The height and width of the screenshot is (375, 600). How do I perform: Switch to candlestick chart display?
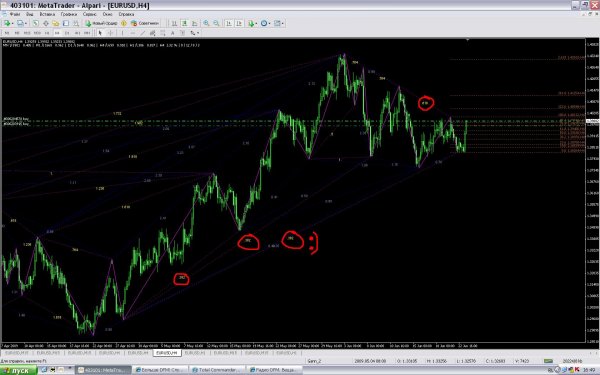click(x=184, y=23)
